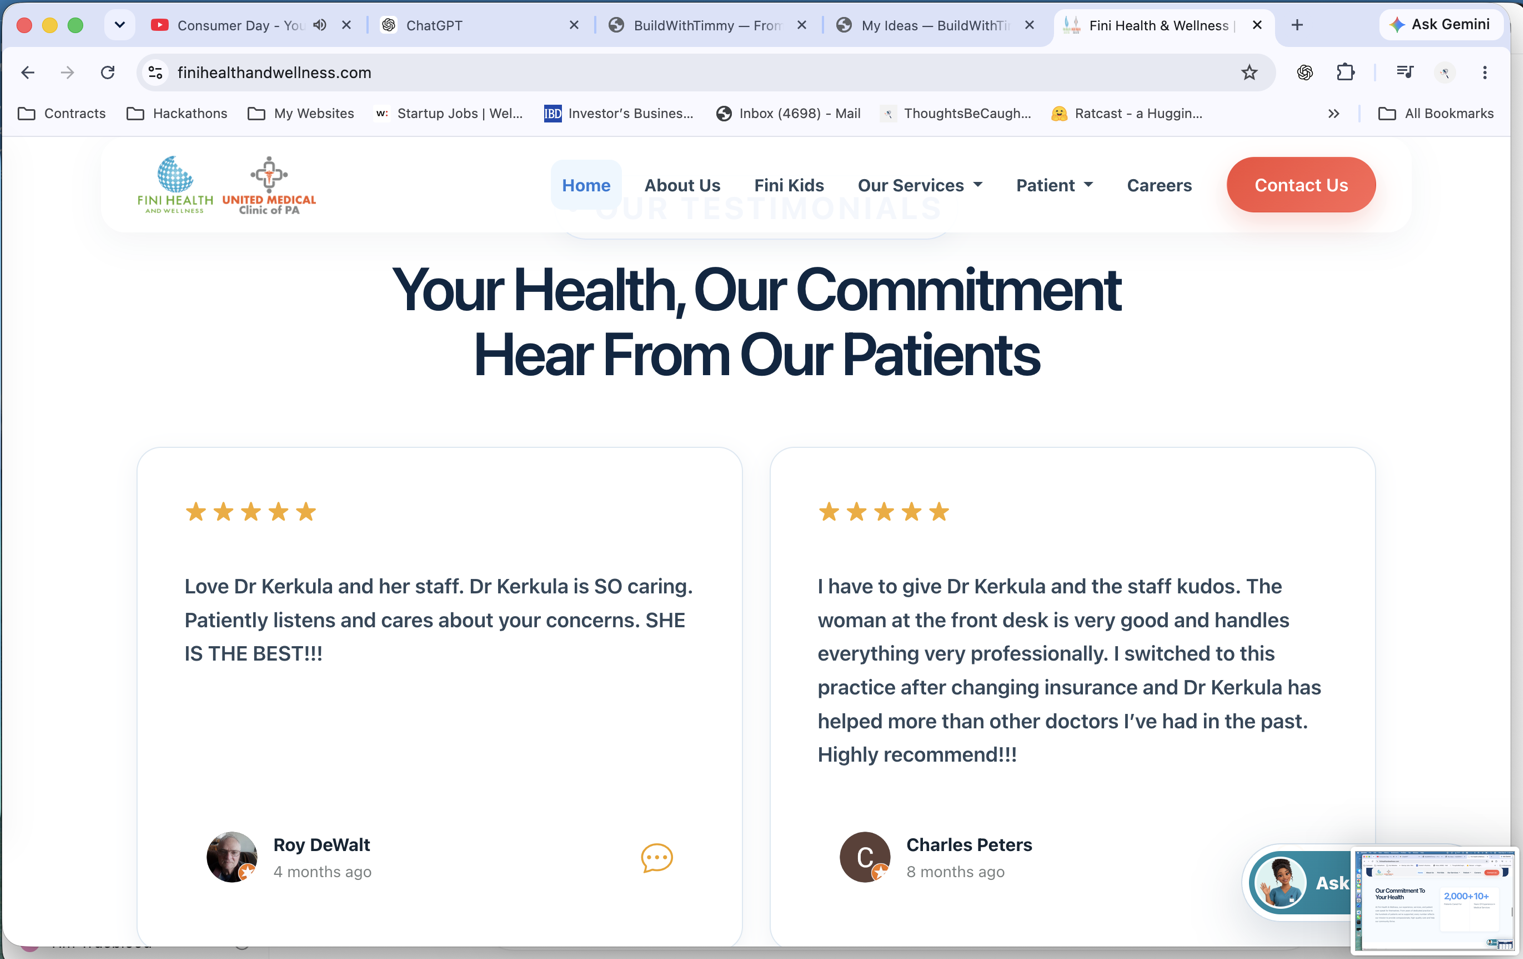Open the Hackathons bookmarks folder

pos(177,113)
